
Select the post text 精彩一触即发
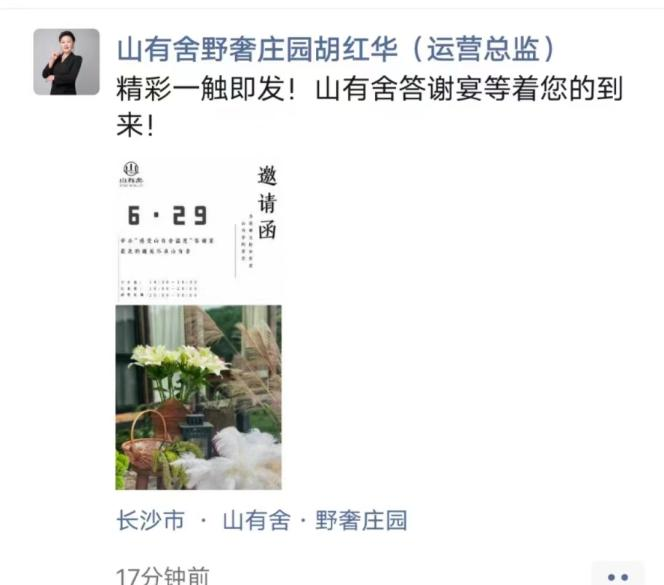(x=200, y=89)
